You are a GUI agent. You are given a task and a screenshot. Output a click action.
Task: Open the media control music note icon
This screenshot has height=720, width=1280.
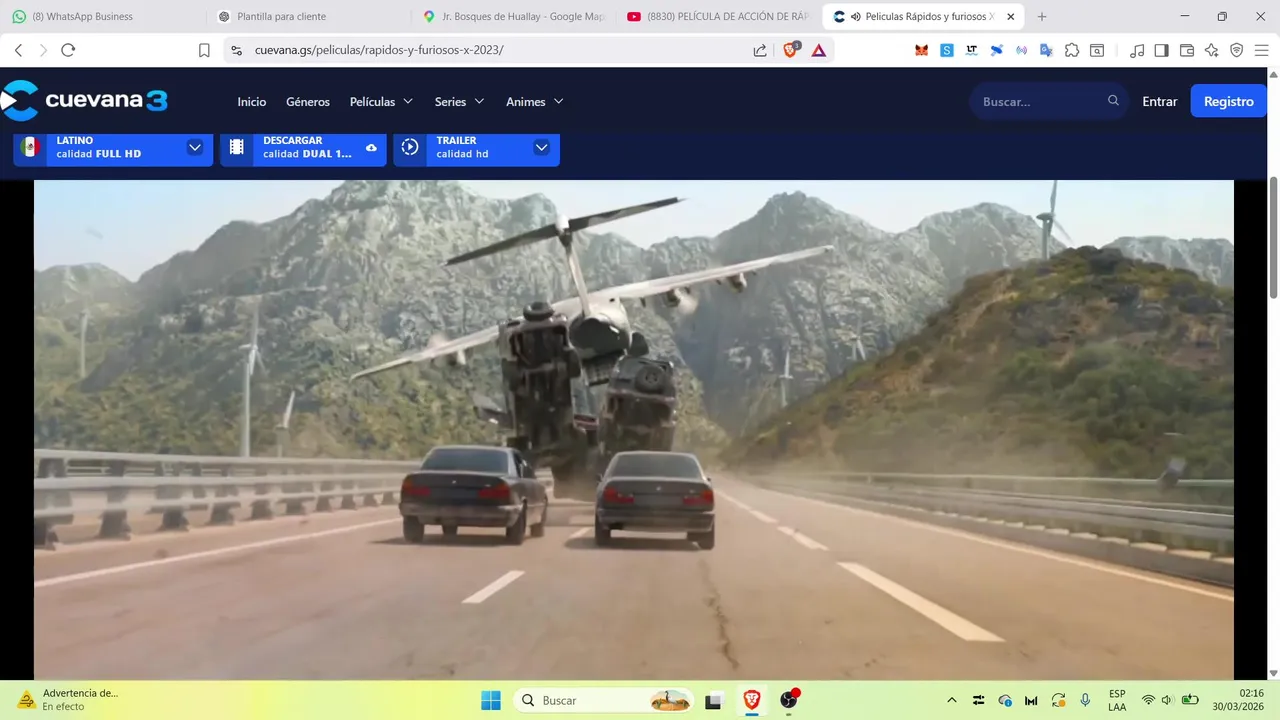(1137, 50)
